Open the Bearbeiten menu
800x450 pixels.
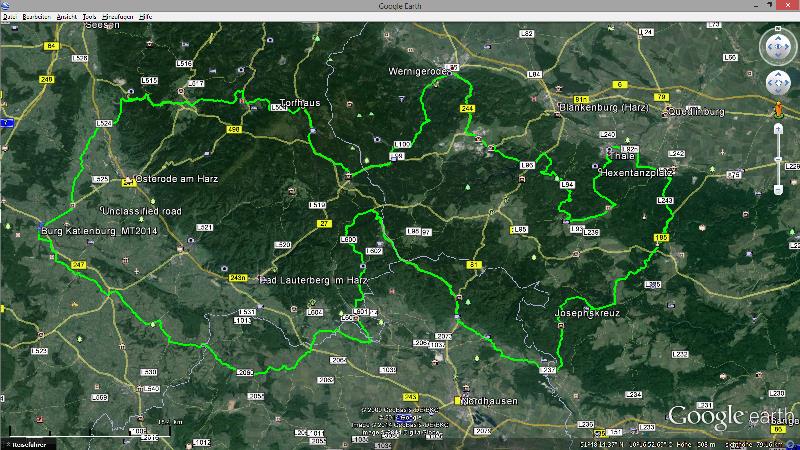click(37, 17)
